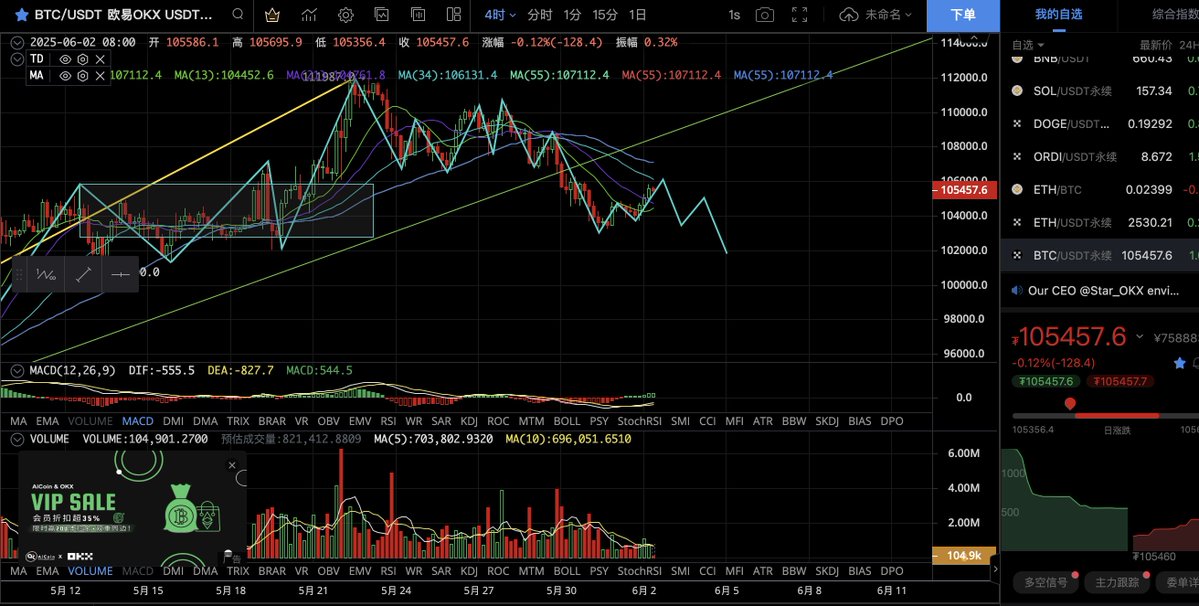Select ORDI/USDT永续 in watchlist

coord(1100,157)
